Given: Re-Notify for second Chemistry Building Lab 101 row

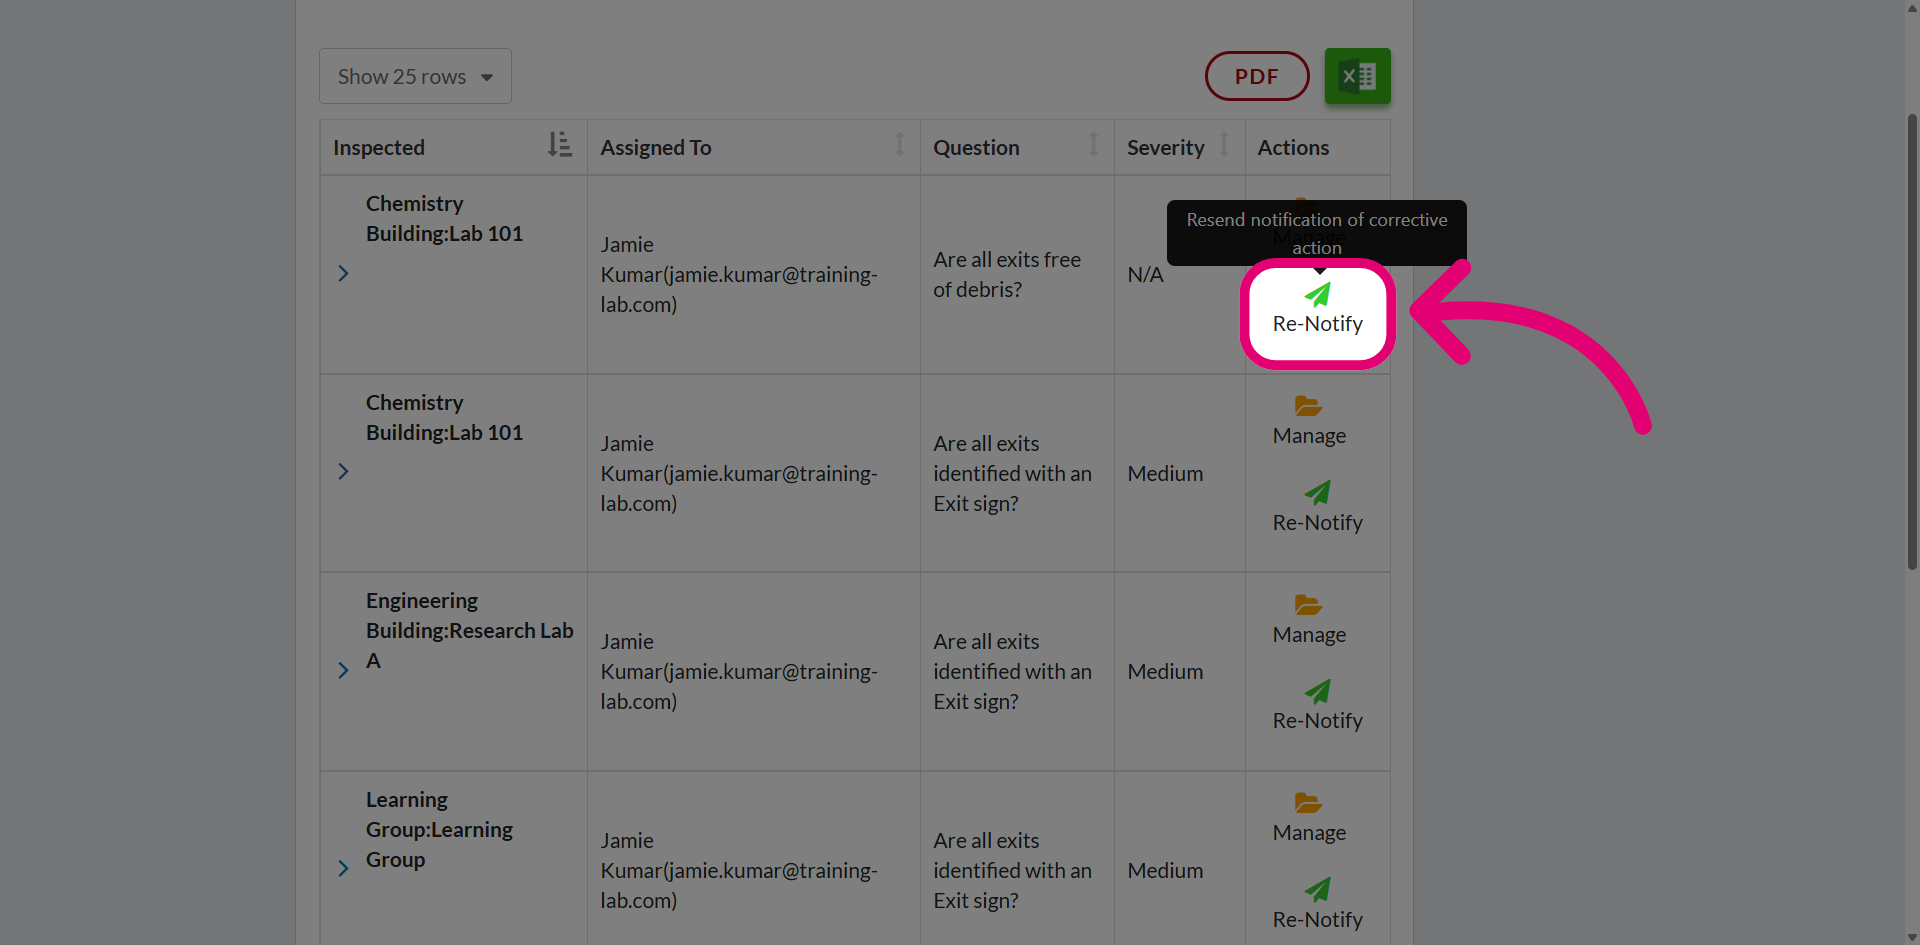Looking at the screenshot, I should (x=1317, y=508).
